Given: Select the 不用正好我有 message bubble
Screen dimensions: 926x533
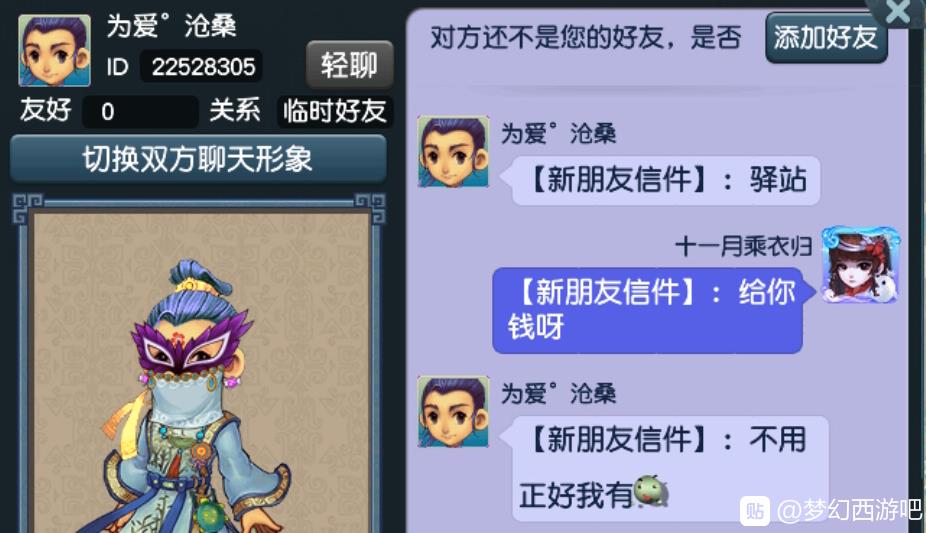Looking at the screenshot, I should [670, 469].
